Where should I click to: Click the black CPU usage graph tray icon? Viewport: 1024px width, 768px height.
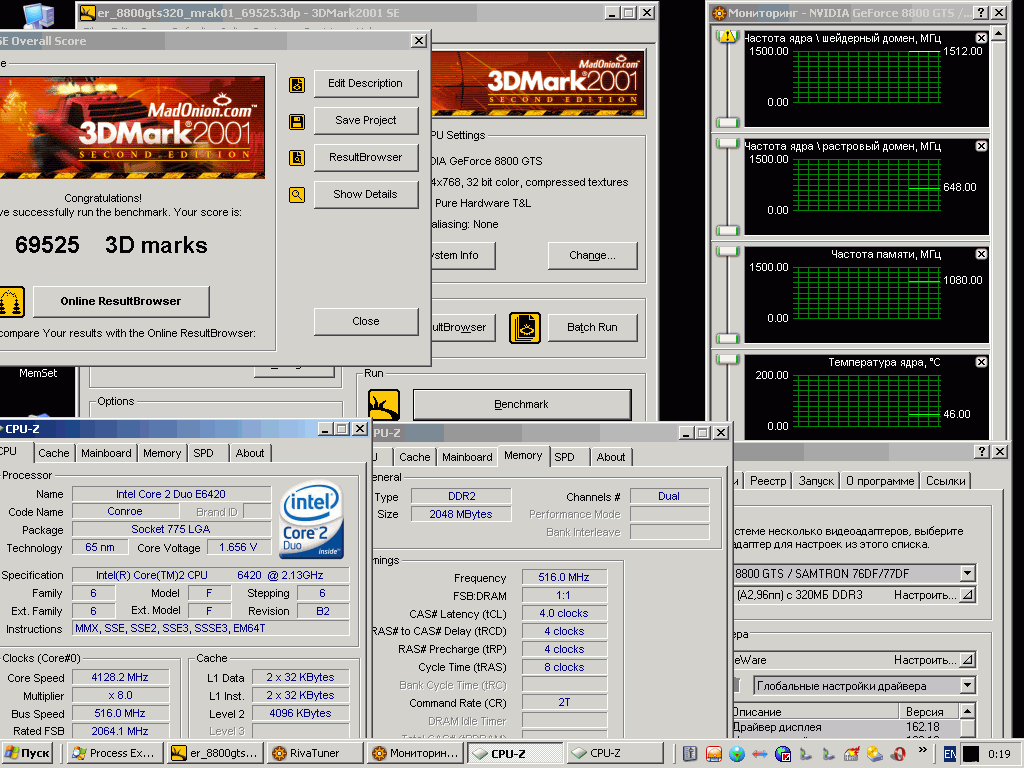pyautogui.click(x=970, y=754)
